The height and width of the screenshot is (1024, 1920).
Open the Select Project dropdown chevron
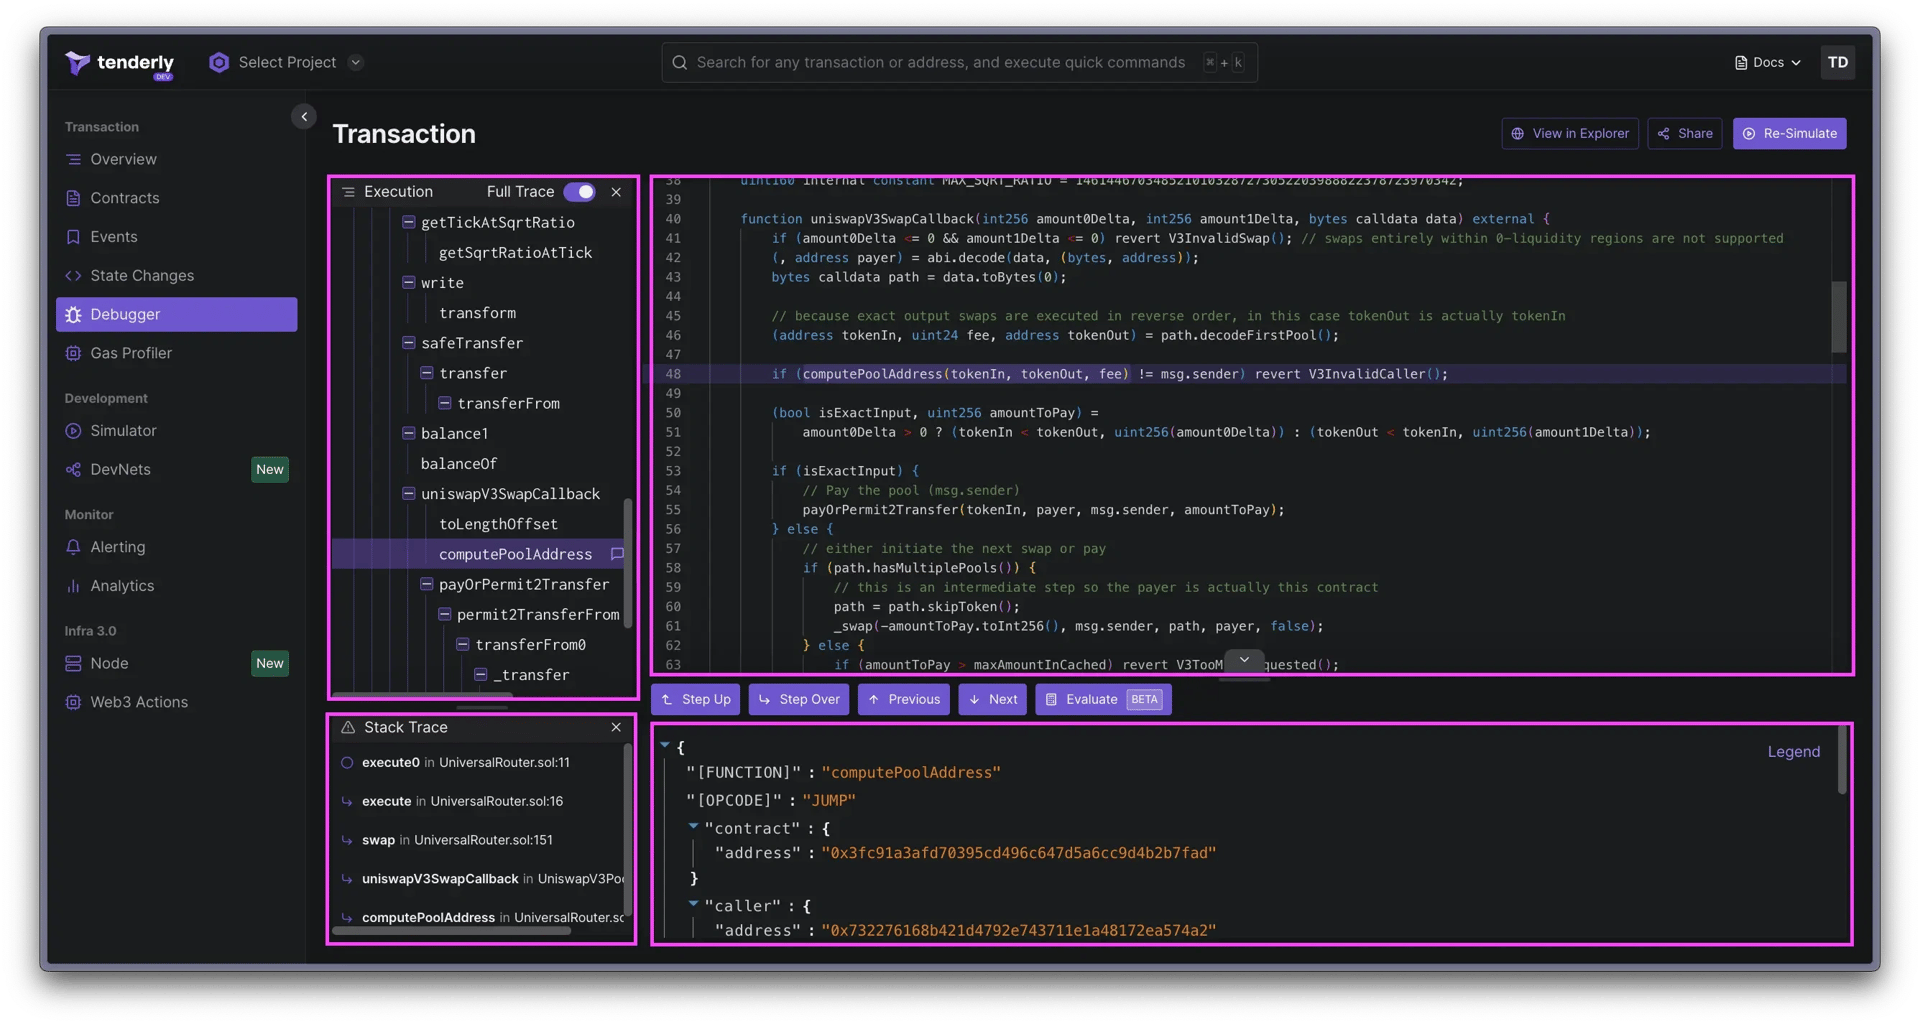[x=355, y=62]
